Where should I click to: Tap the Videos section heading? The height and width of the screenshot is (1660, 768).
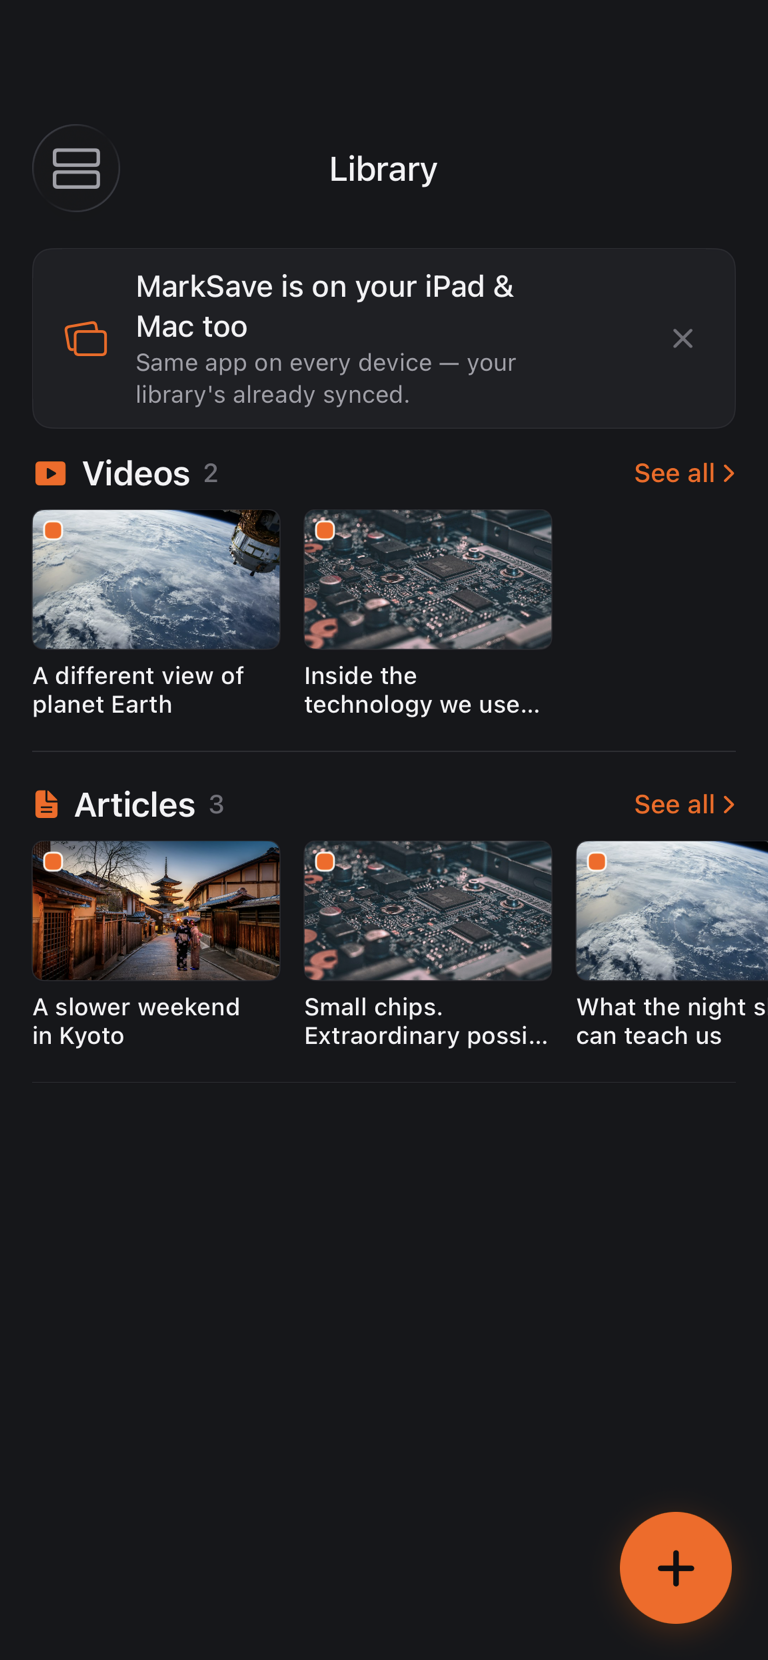point(136,473)
